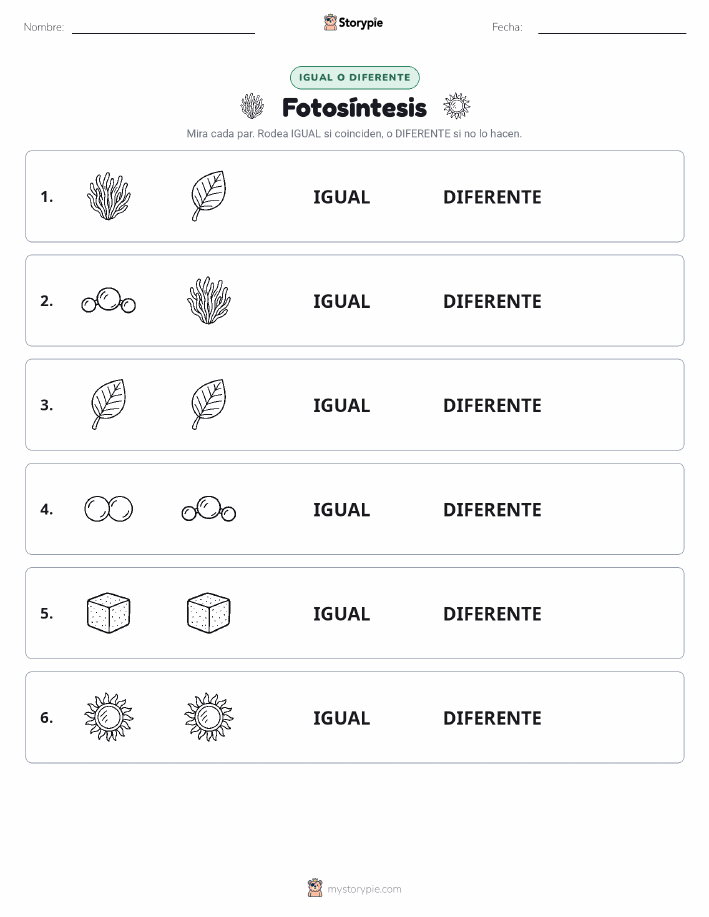Image resolution: width=709 pixels, height=917 pixels.
Task: Select DIFERENTE for question 4
Action: pyautogui.click(x=492, y=509)
